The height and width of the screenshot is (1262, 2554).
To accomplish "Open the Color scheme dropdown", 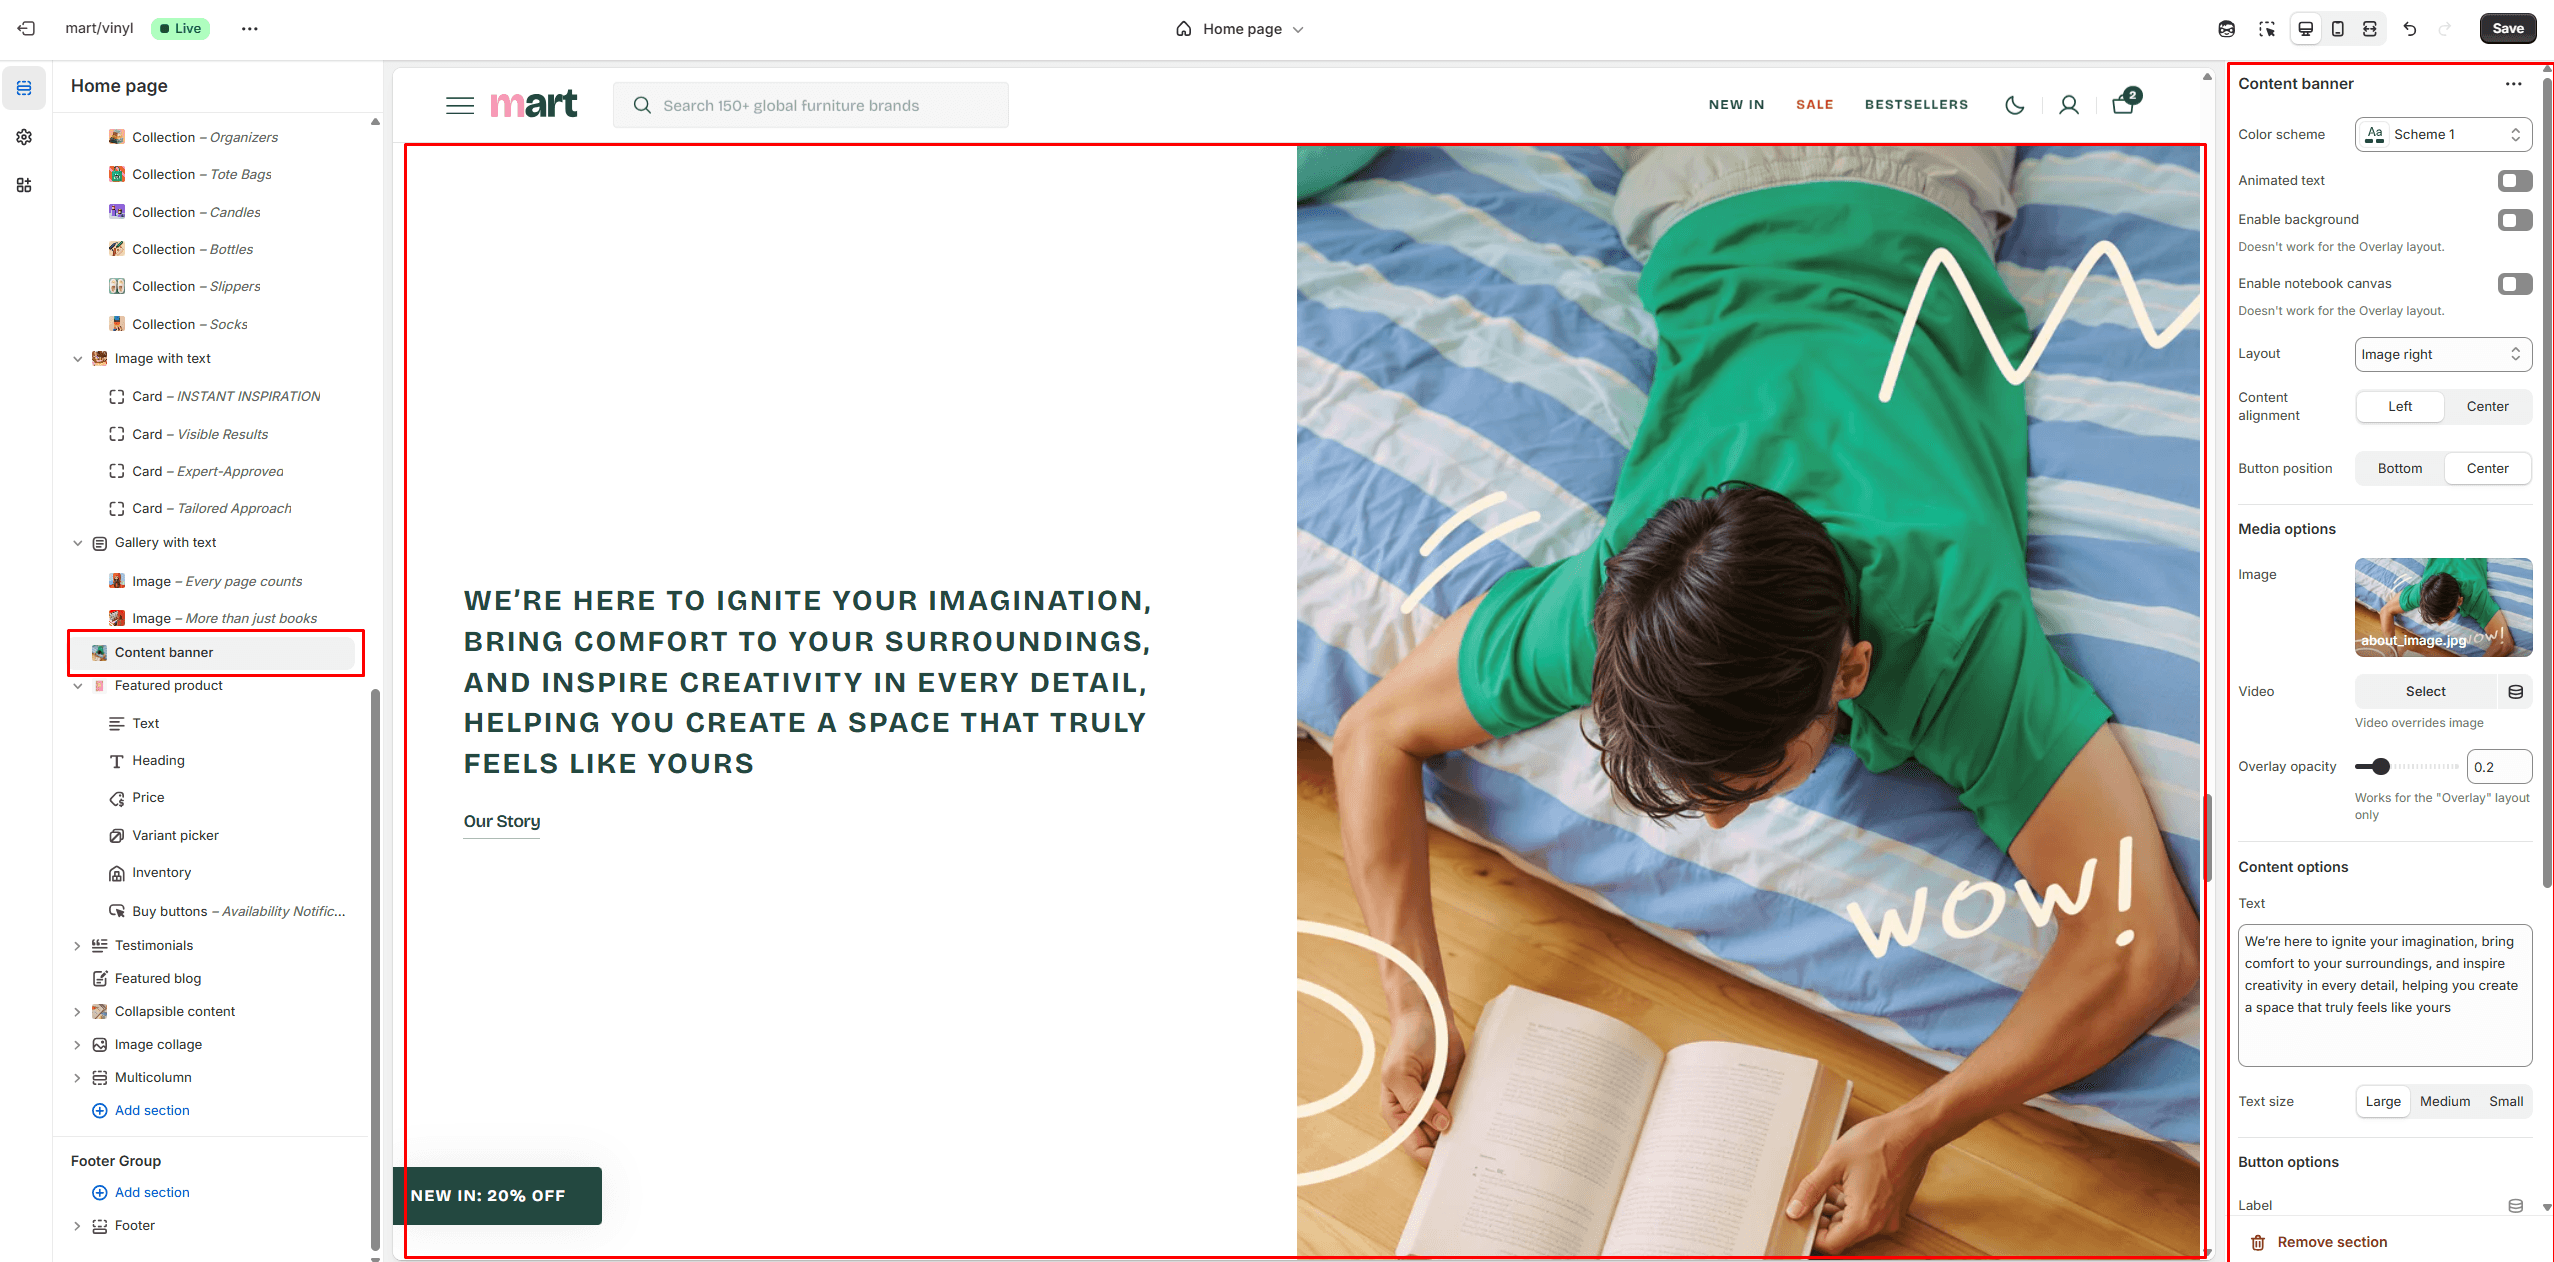I will pos(2443,135).
